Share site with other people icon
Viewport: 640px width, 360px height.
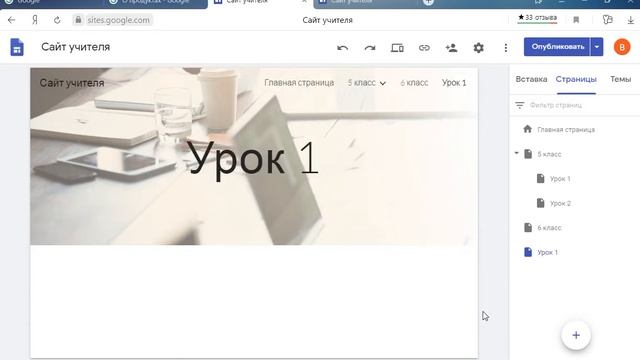click(x=451, y=48)
